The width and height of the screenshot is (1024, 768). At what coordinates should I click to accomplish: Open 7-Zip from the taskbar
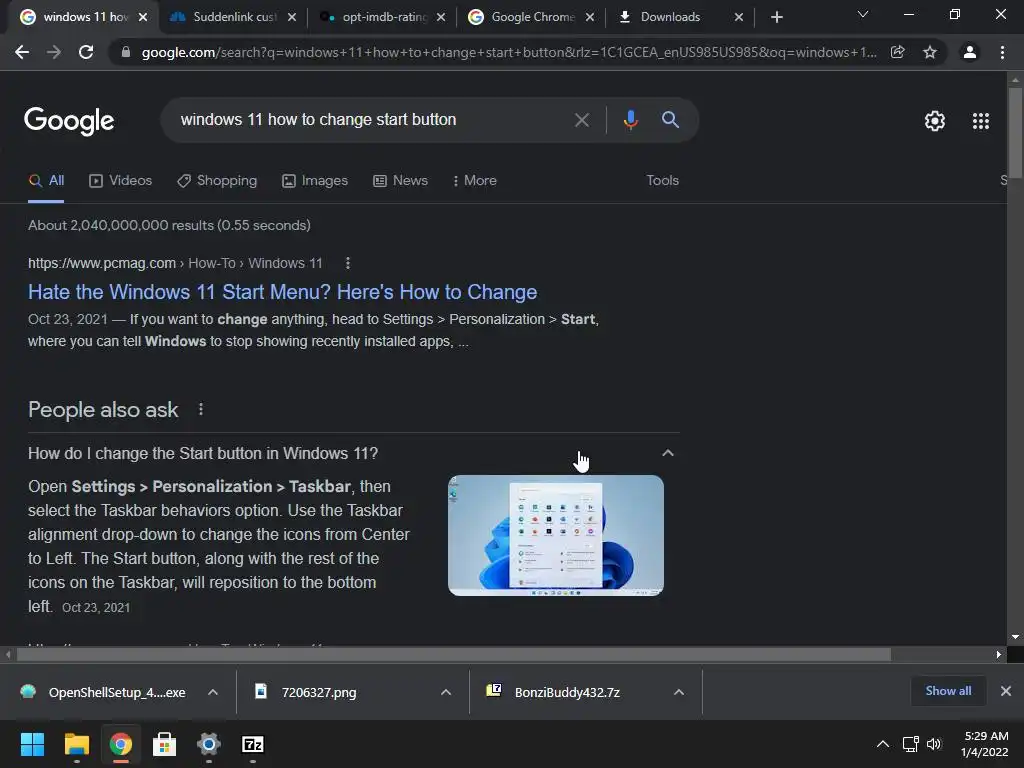pyautogui.click(x=253, y=744)
